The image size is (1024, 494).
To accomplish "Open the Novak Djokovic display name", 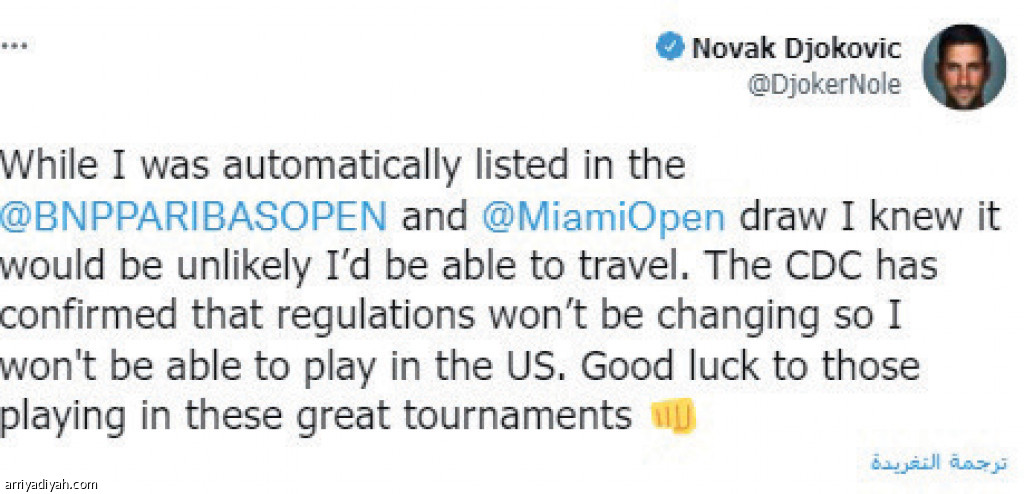I will click(x=797, y=48).
